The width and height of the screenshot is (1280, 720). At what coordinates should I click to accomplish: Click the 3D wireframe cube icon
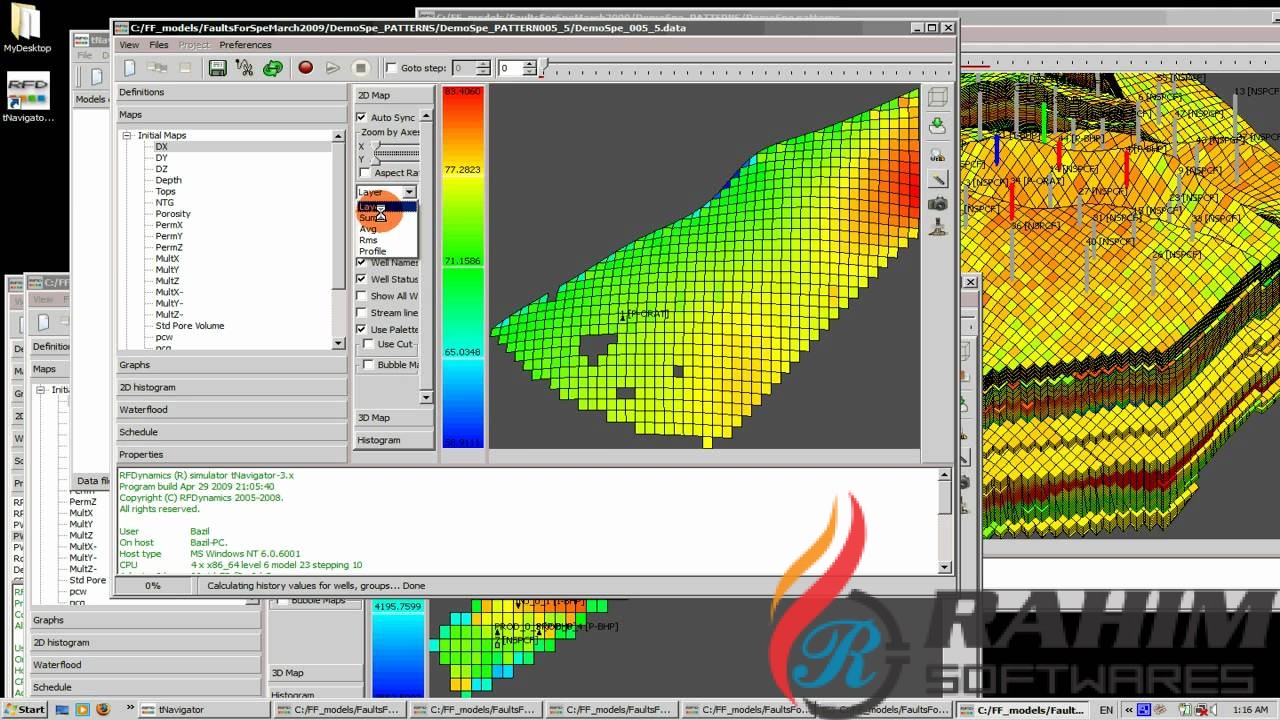point(937,97)
